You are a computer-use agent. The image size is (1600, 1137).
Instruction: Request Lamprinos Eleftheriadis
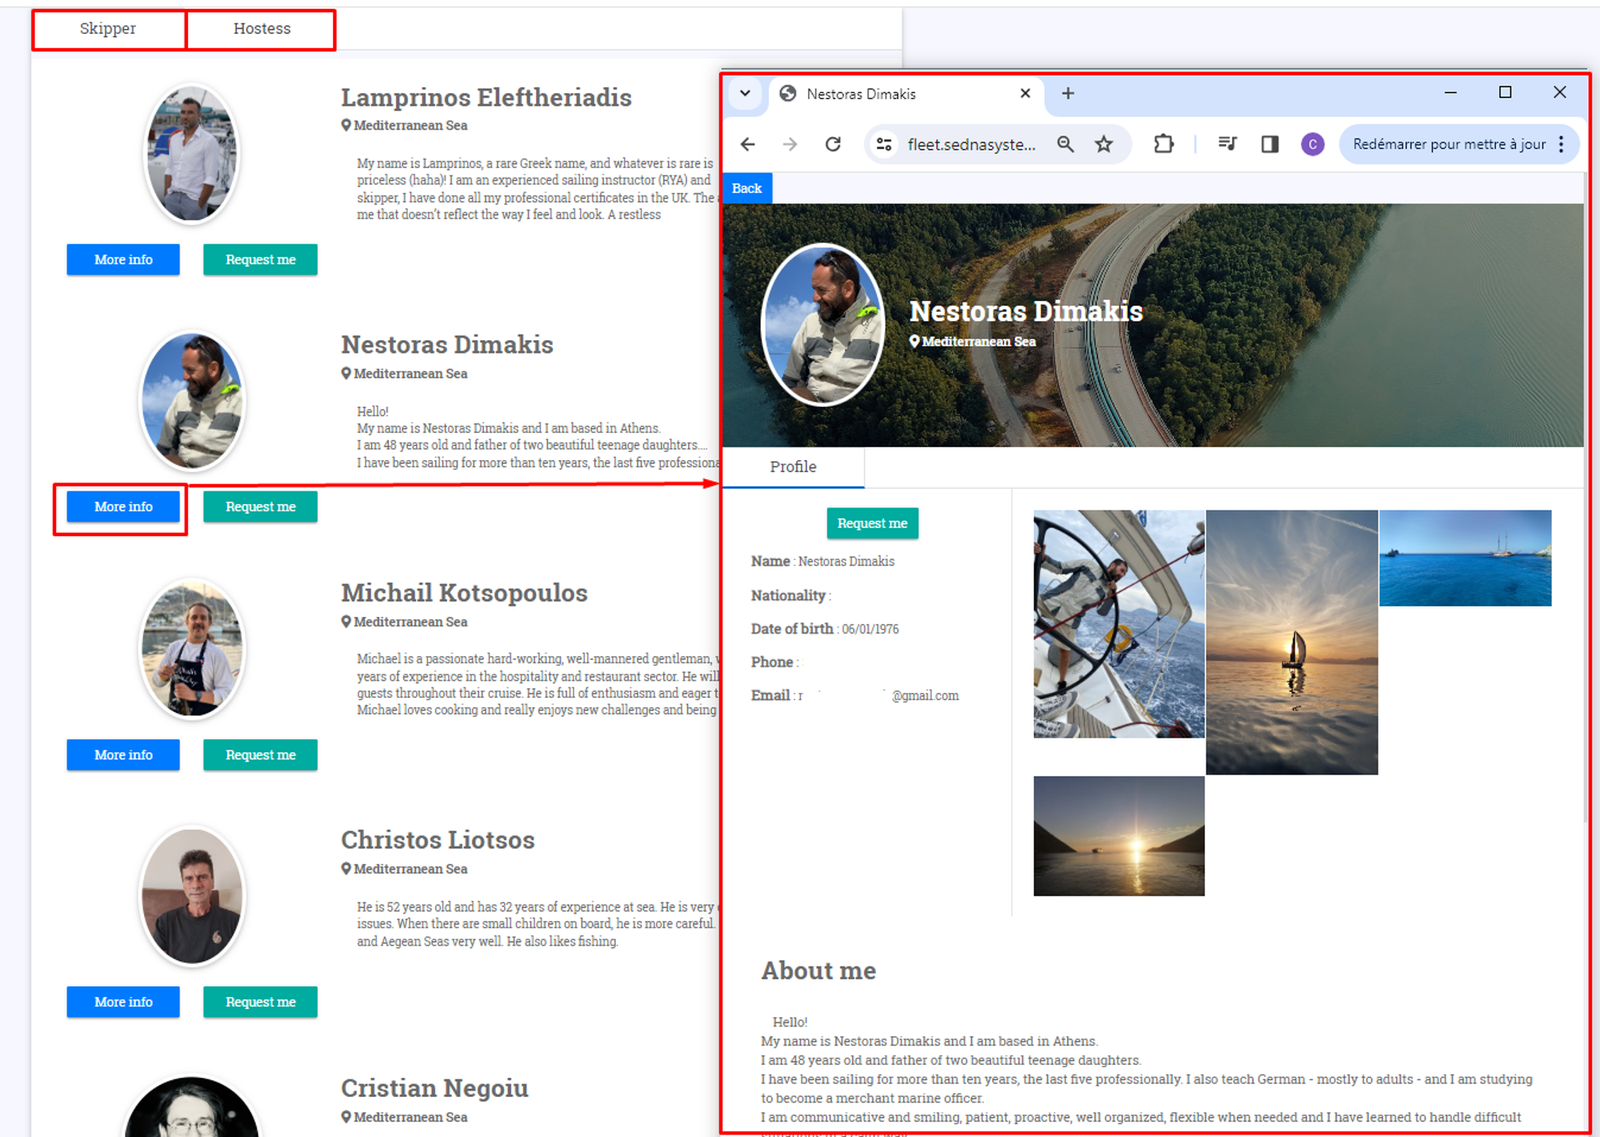[260, 259]
